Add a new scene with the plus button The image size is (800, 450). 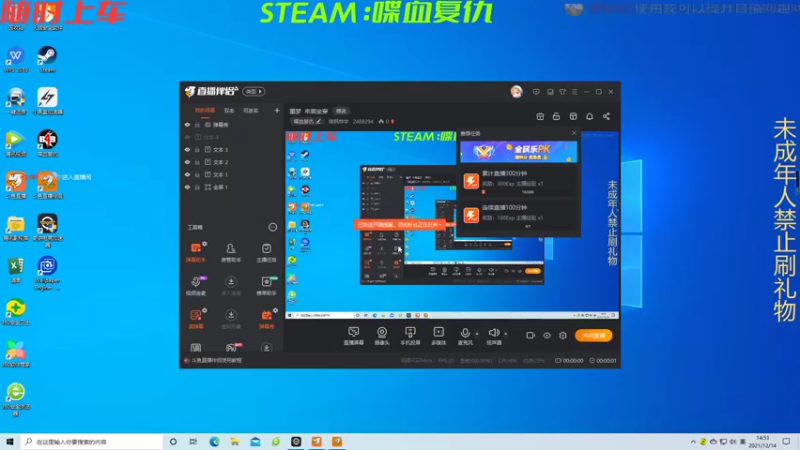pos(277,110)
